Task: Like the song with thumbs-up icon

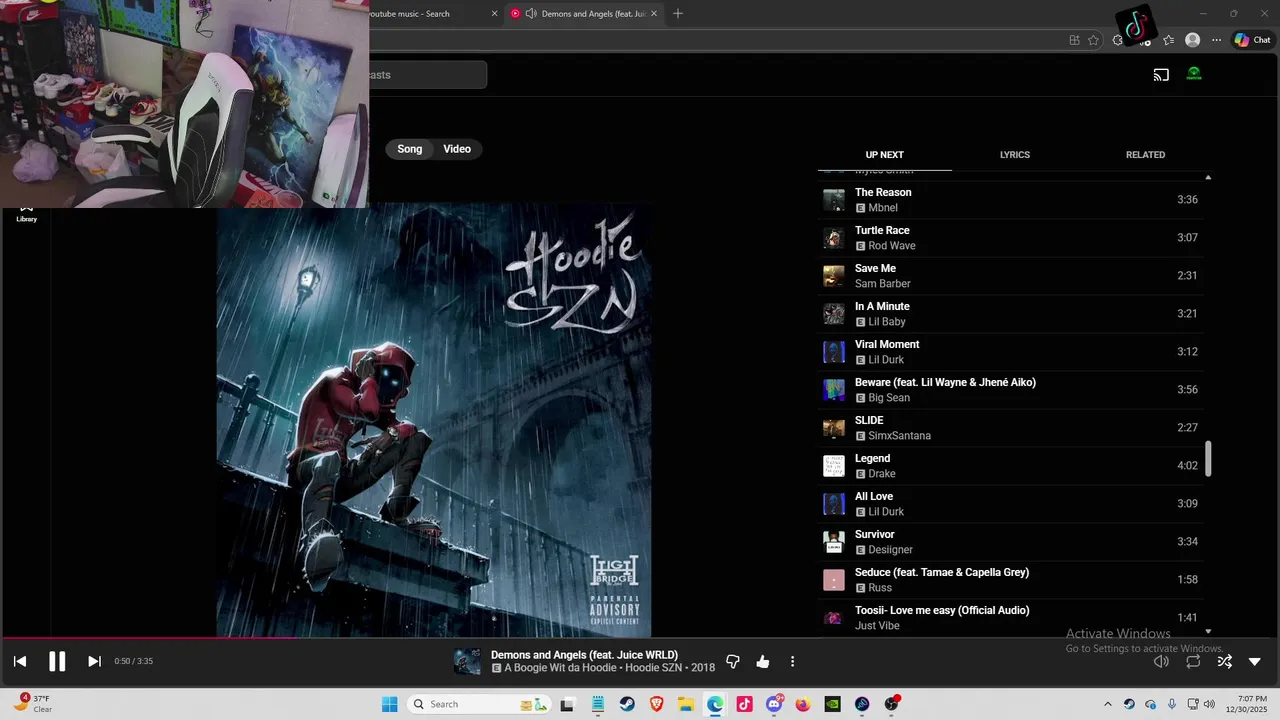Action: point(763,661)
